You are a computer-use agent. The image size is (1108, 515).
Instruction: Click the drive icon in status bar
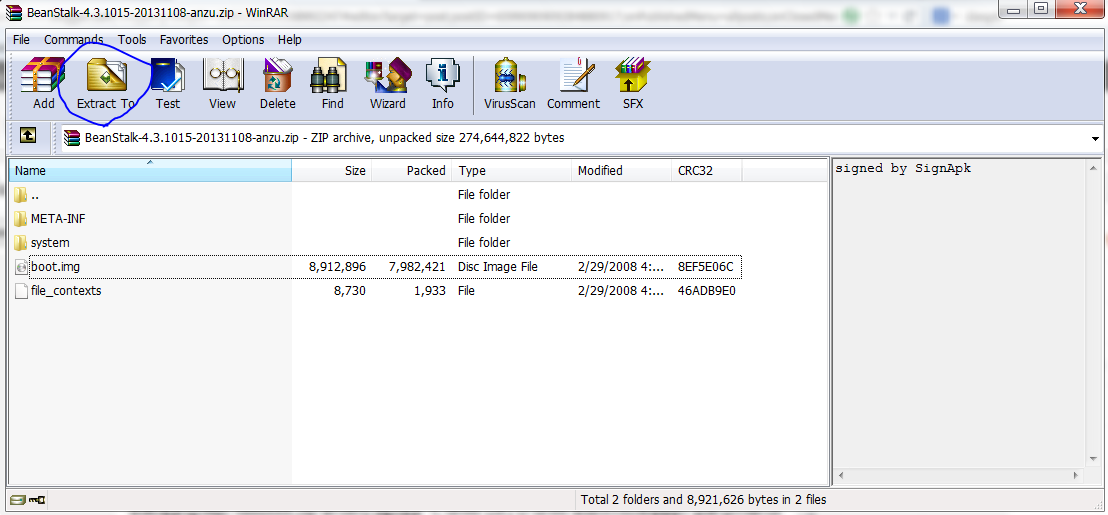click(17, 499)
